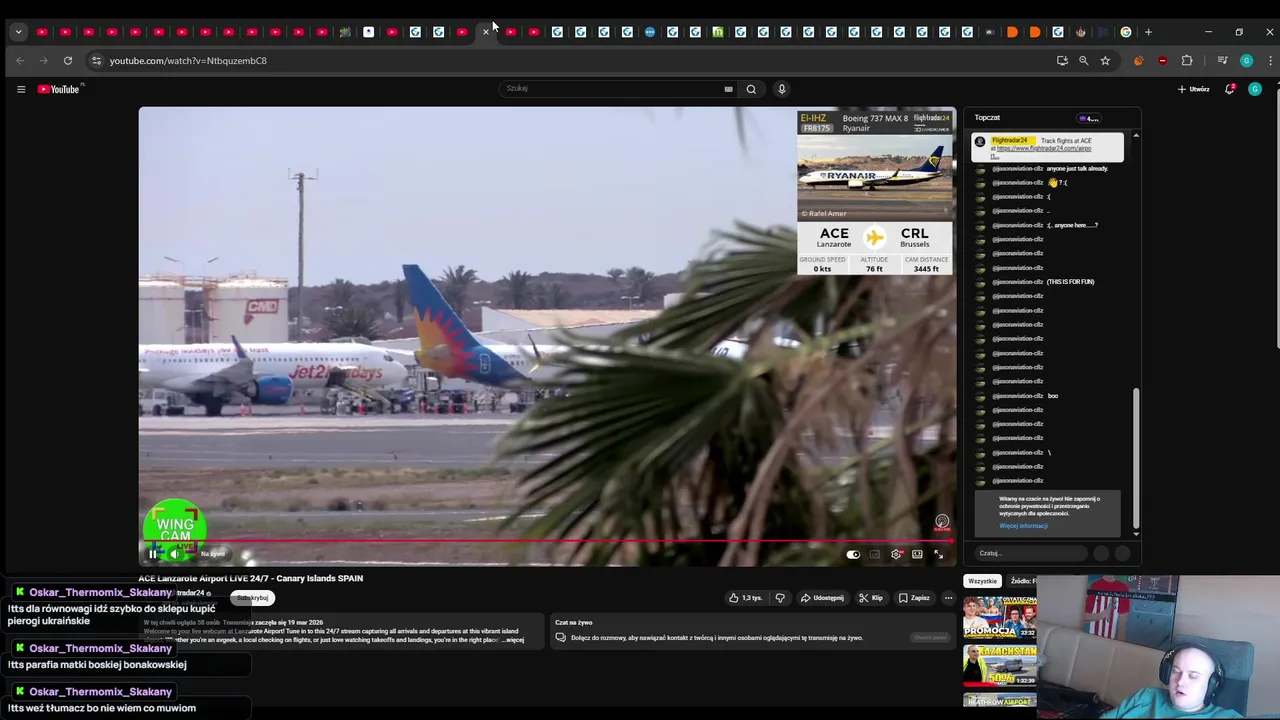This screenshot has height=720, width=1280.
Task: Share the video with Udostępnij
Action: (x=822, y=598)
